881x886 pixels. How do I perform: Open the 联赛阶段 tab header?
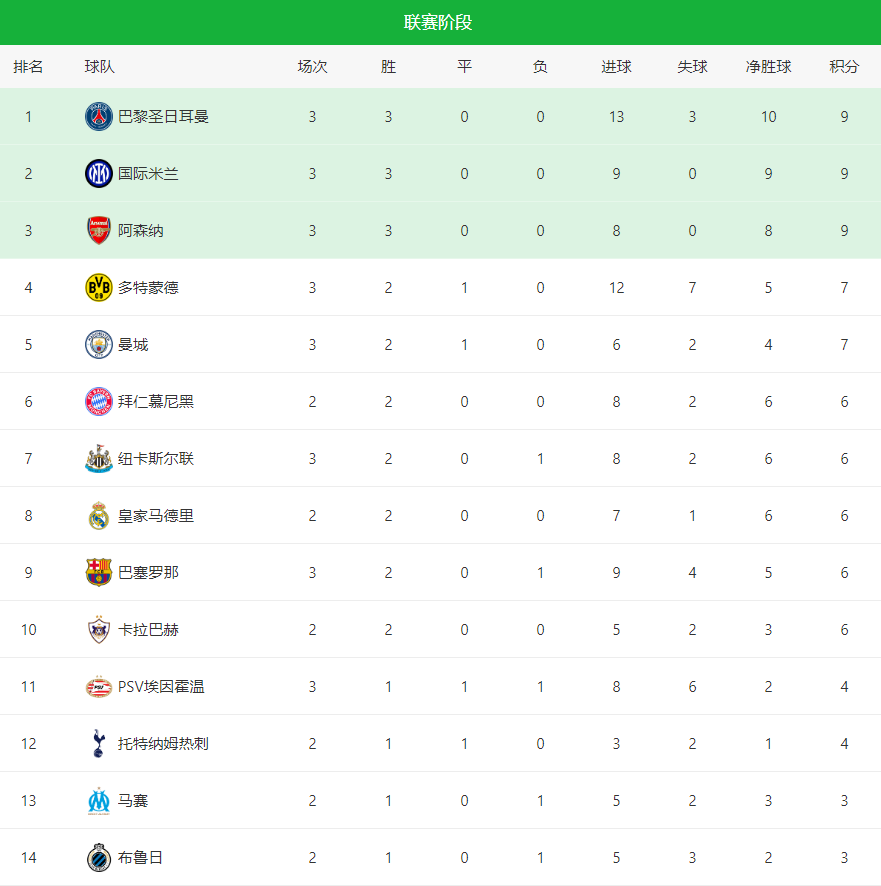coord(438,22)
